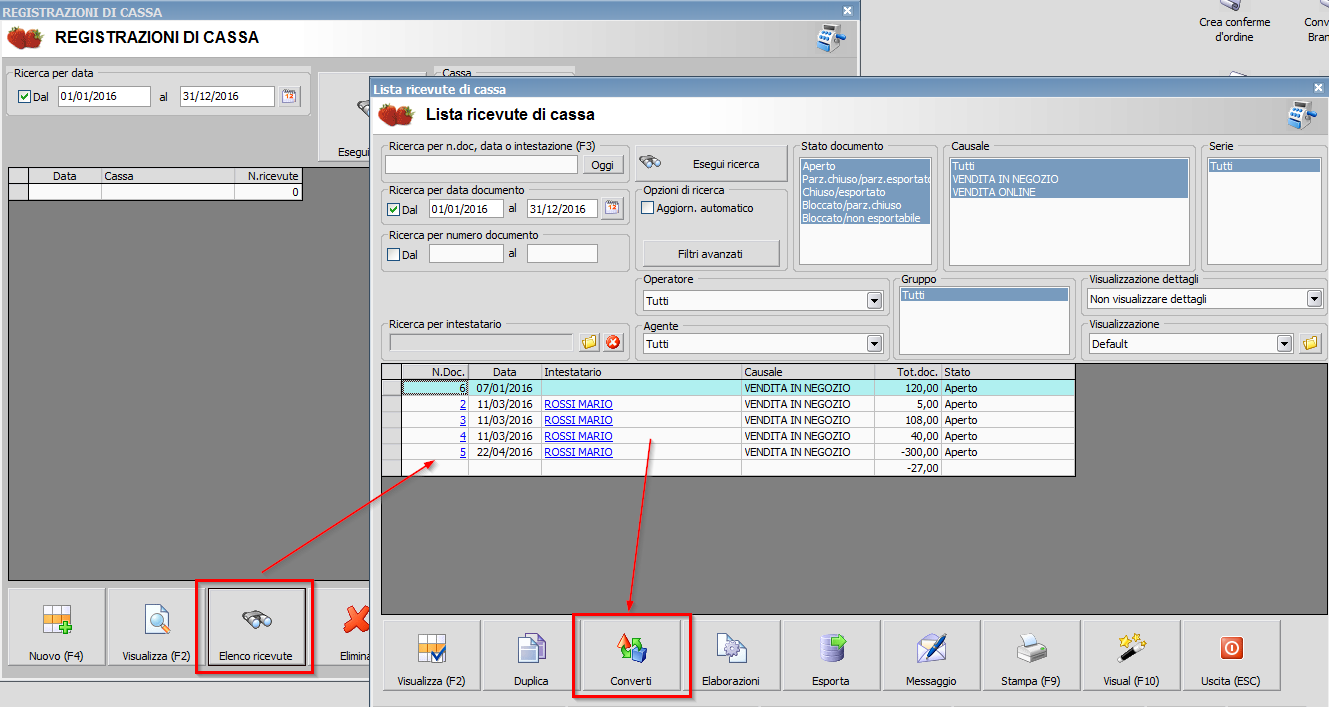
Task: Click the Esegui ricerca button
Action: click(711, 163)
